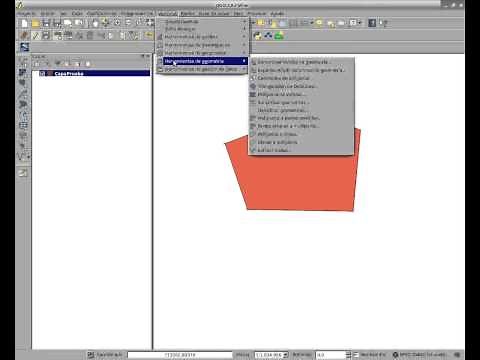Click the green plugin icon beside Python
The height and width of the screenshot is (360, 480).
(279, 36)
